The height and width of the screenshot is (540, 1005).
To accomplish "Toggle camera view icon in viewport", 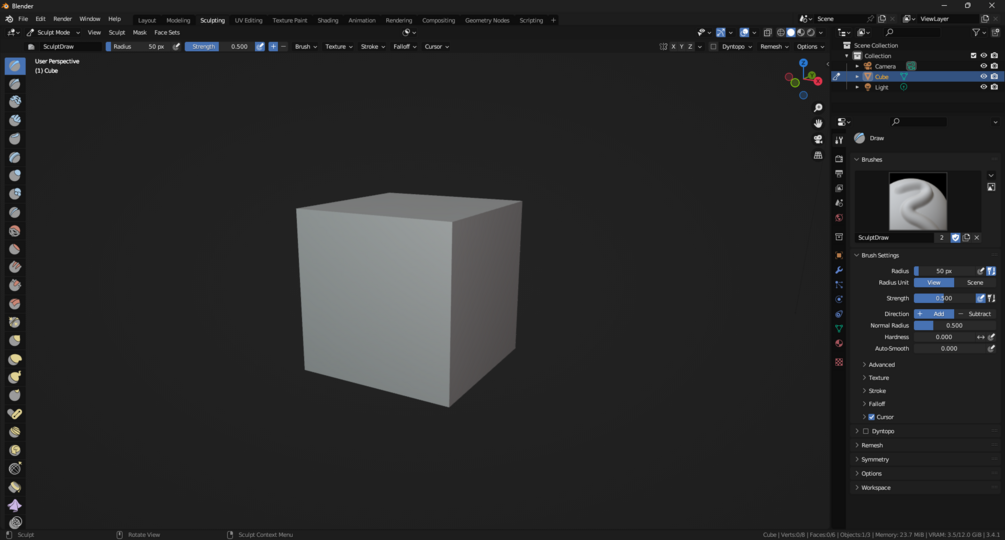I will click(818, 139).
